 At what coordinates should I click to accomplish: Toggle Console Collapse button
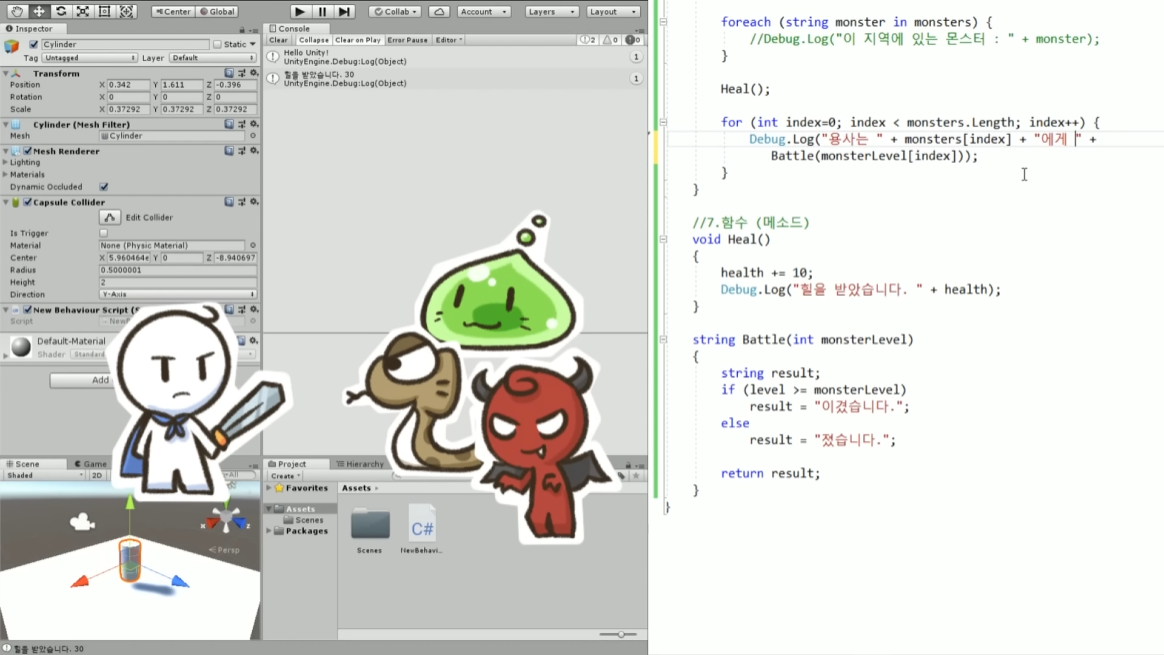pyautogui.click(x=313, y=39)
